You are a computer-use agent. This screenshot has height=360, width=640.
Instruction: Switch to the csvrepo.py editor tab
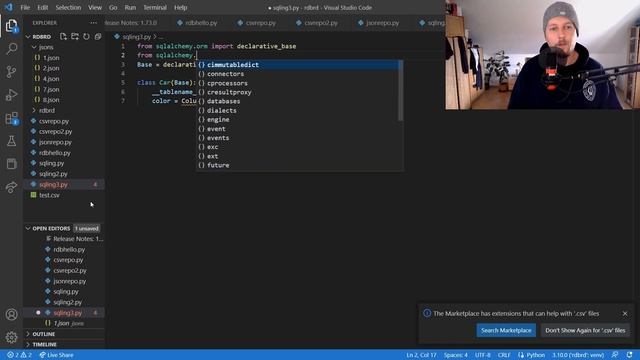257,23
